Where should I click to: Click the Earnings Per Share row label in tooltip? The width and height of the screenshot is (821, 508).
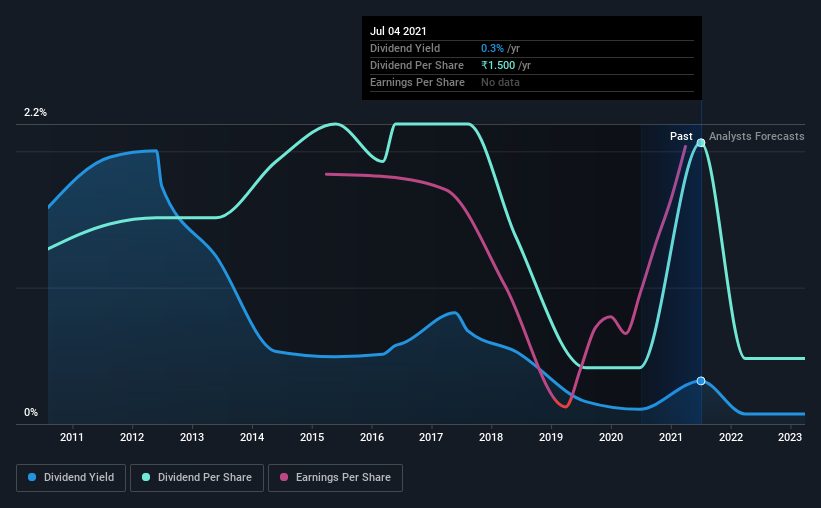click(417, 82)
